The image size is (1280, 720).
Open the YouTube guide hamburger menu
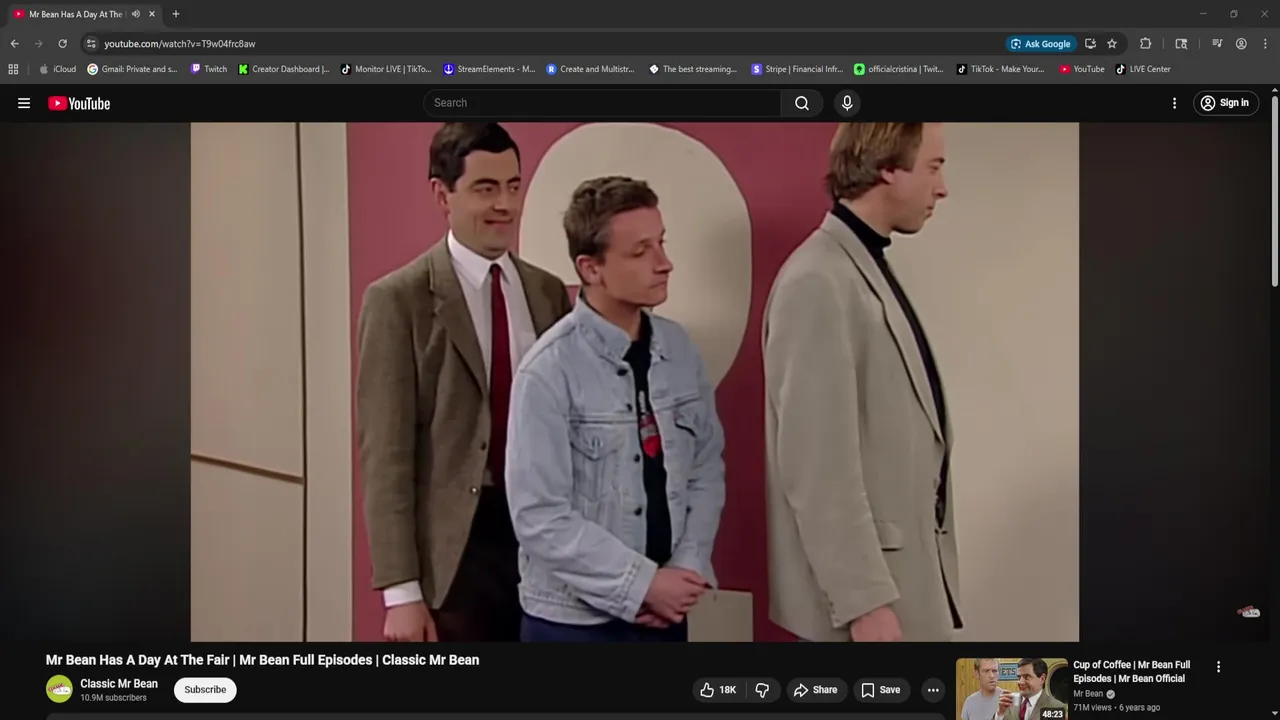[24, 103]
